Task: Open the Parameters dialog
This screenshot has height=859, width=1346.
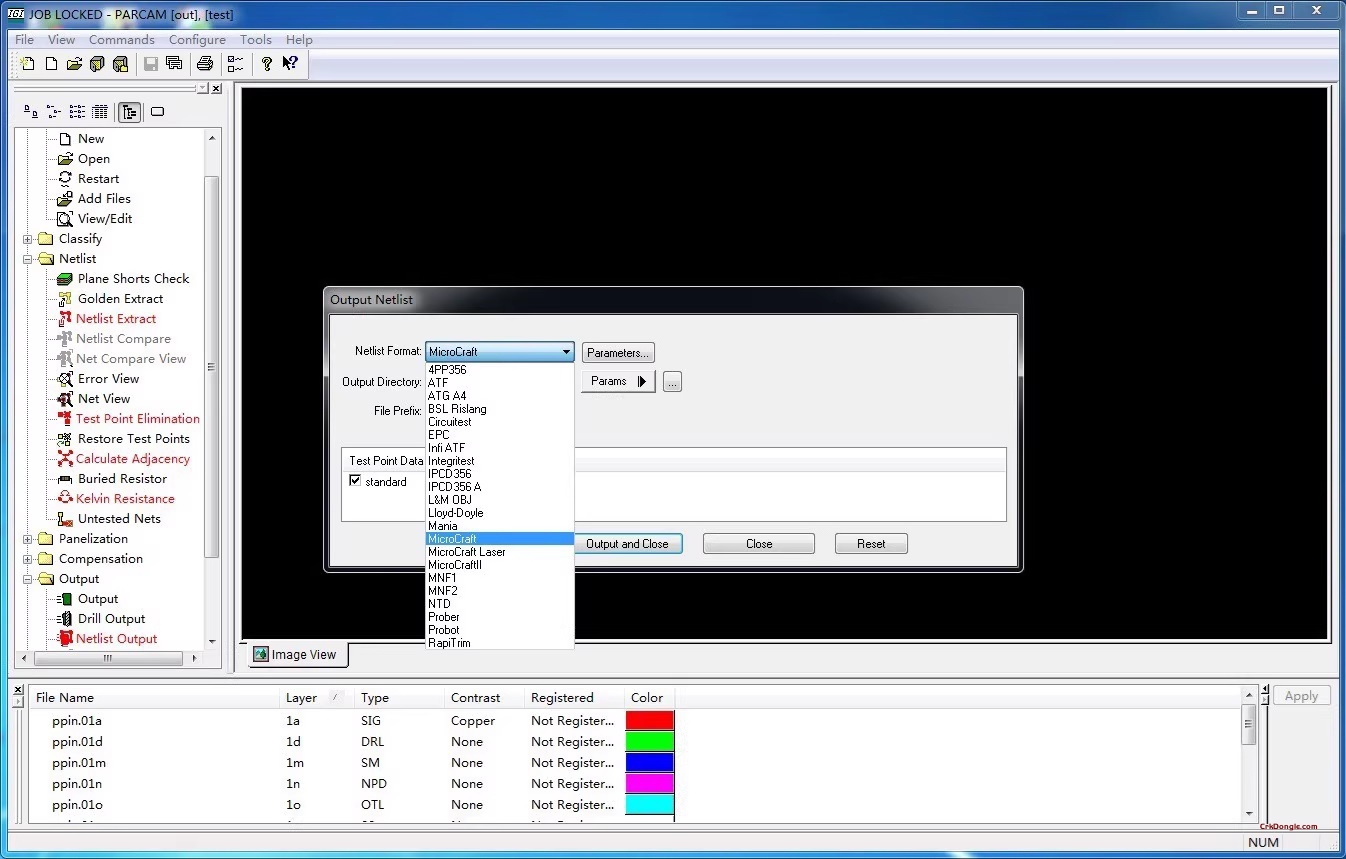Action: click(x=618, y=352)
